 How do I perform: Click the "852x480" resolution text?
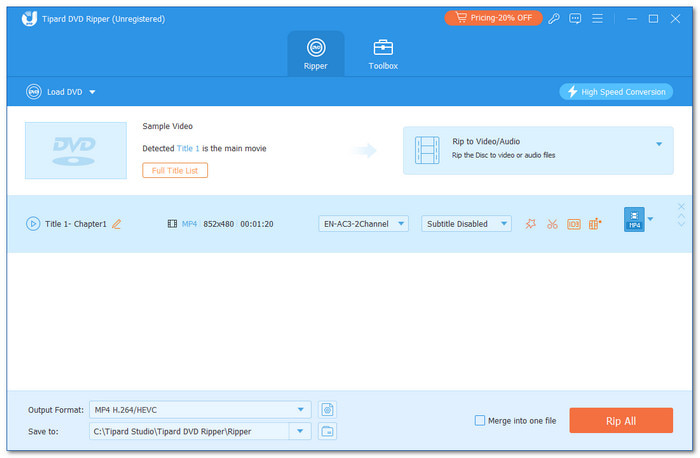coord(219,224)
